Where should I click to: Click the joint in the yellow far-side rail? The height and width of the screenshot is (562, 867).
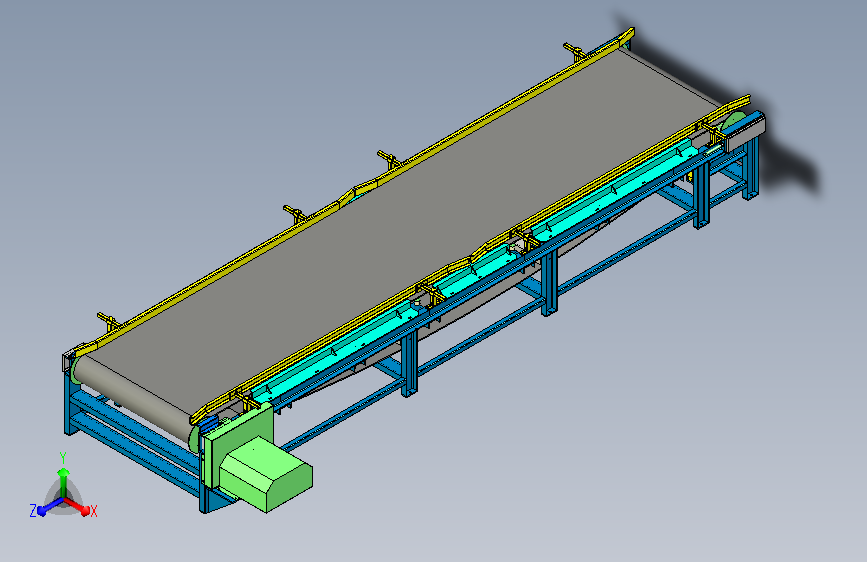point(347,196)
